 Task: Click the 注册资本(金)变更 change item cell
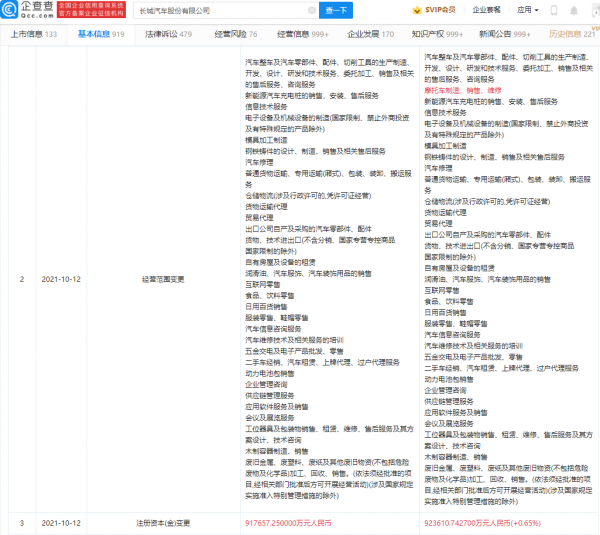pyautogui.click(x=163, y=523)
